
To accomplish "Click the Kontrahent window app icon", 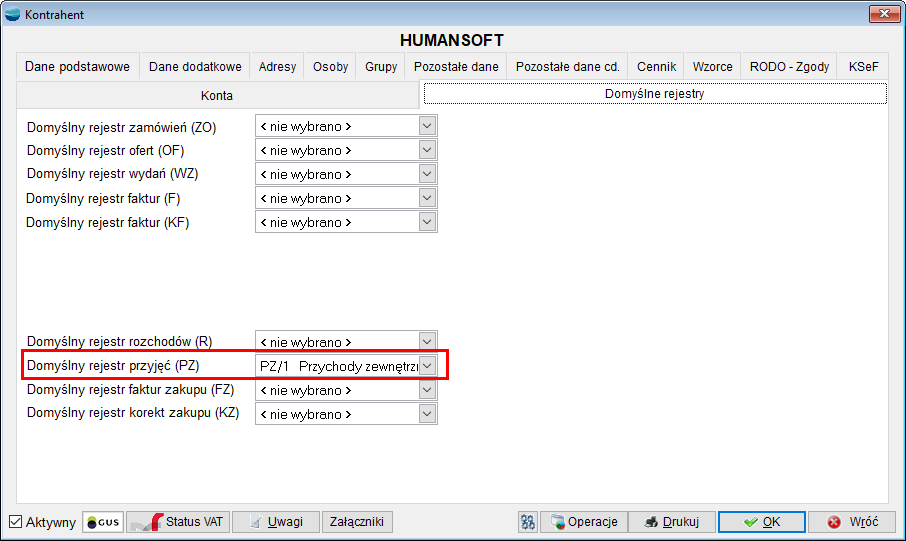I will pyautogui.click(x=12, y=14).
